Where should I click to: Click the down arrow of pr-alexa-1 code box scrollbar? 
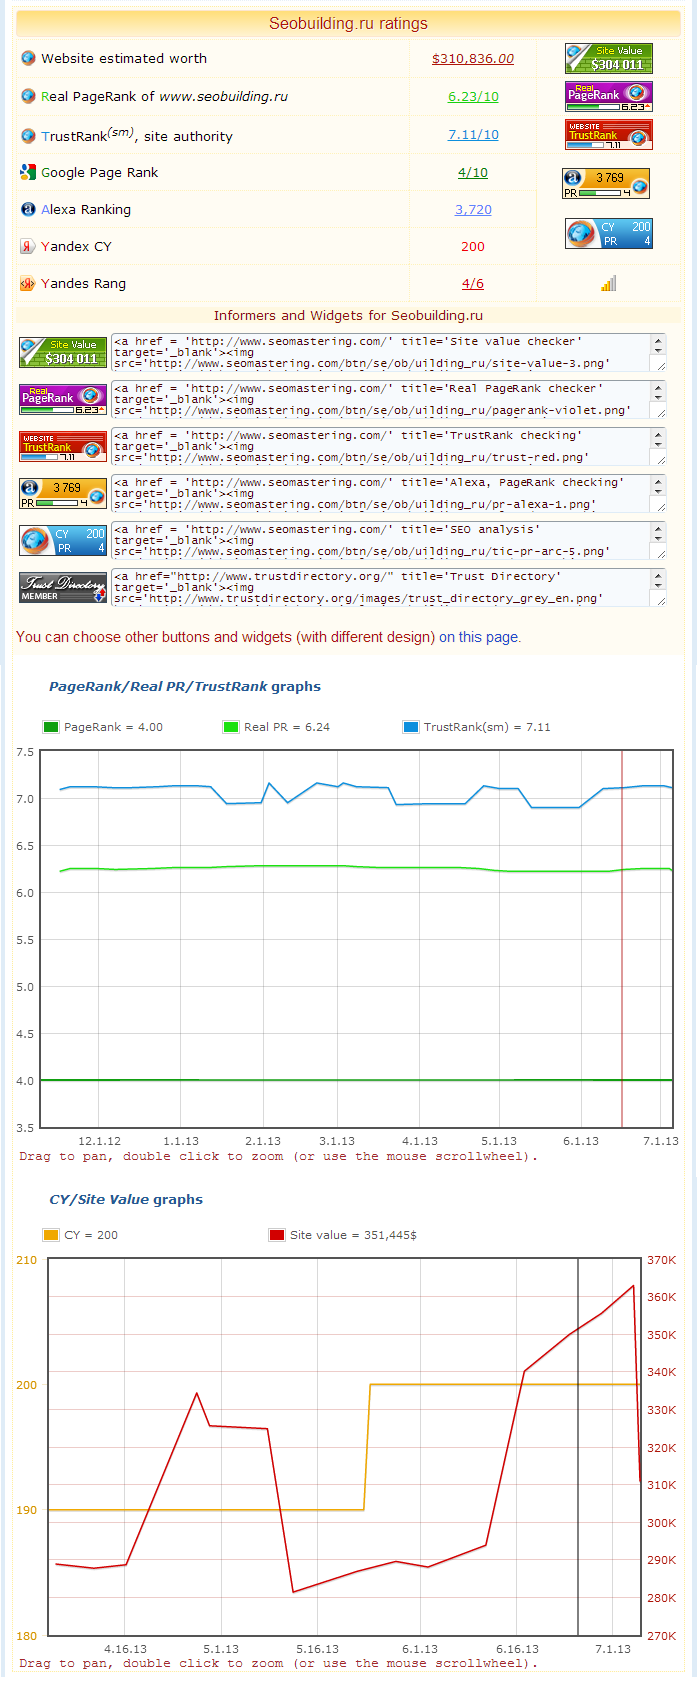tap(658, 492)
